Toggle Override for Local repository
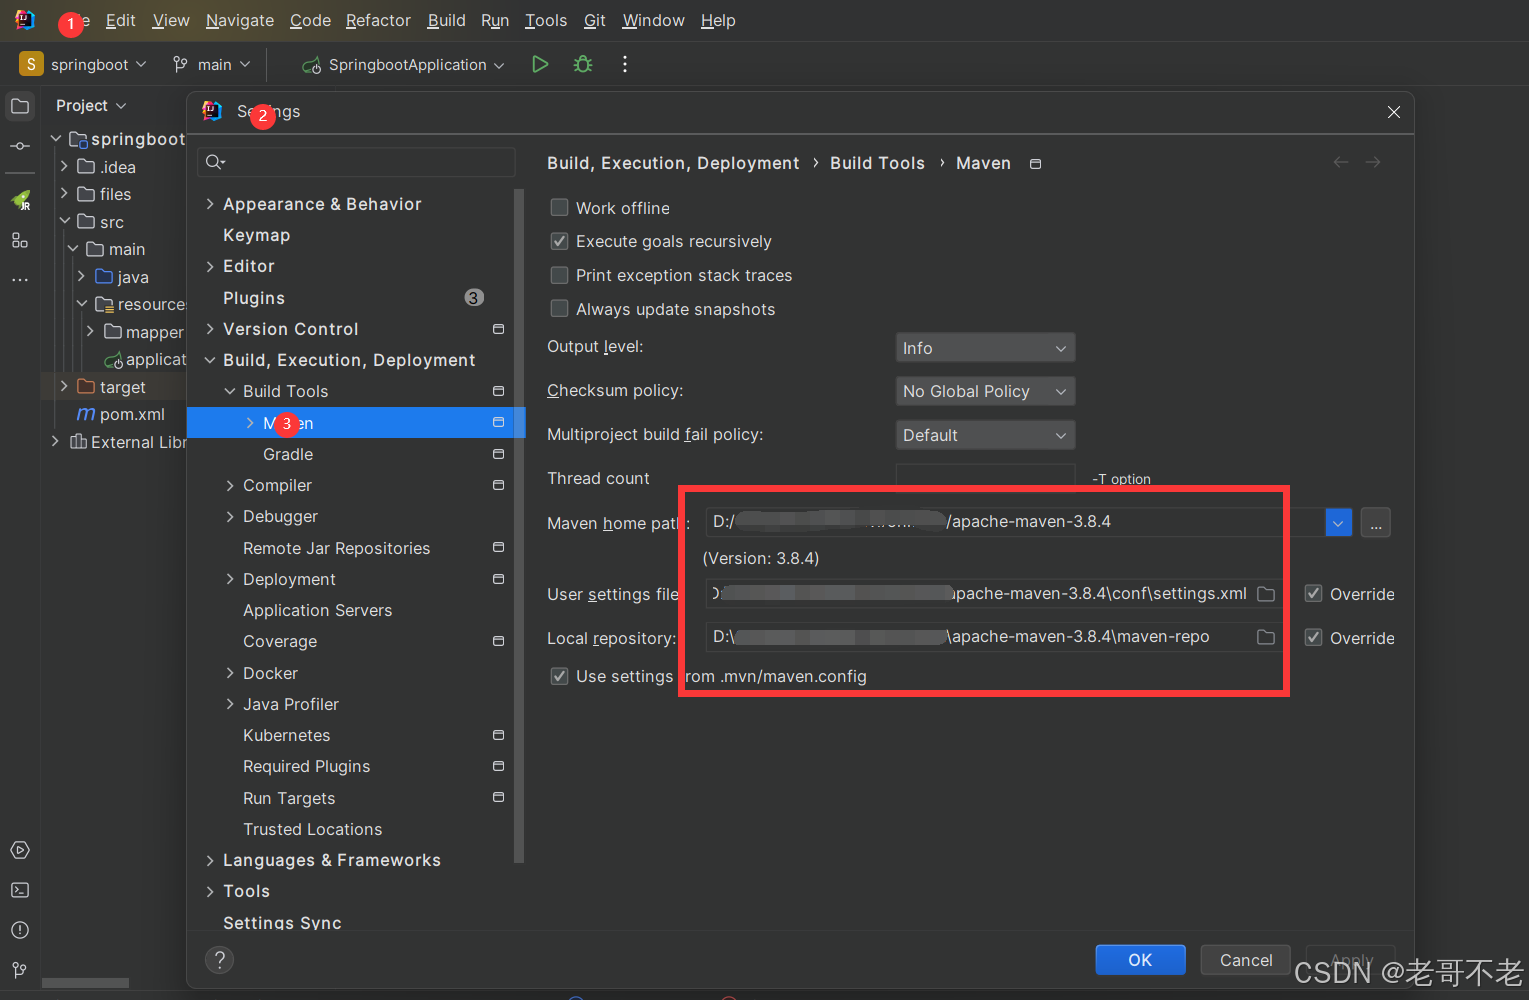The width and height of the screenshot is (1529, 1000). [1314, 638]
